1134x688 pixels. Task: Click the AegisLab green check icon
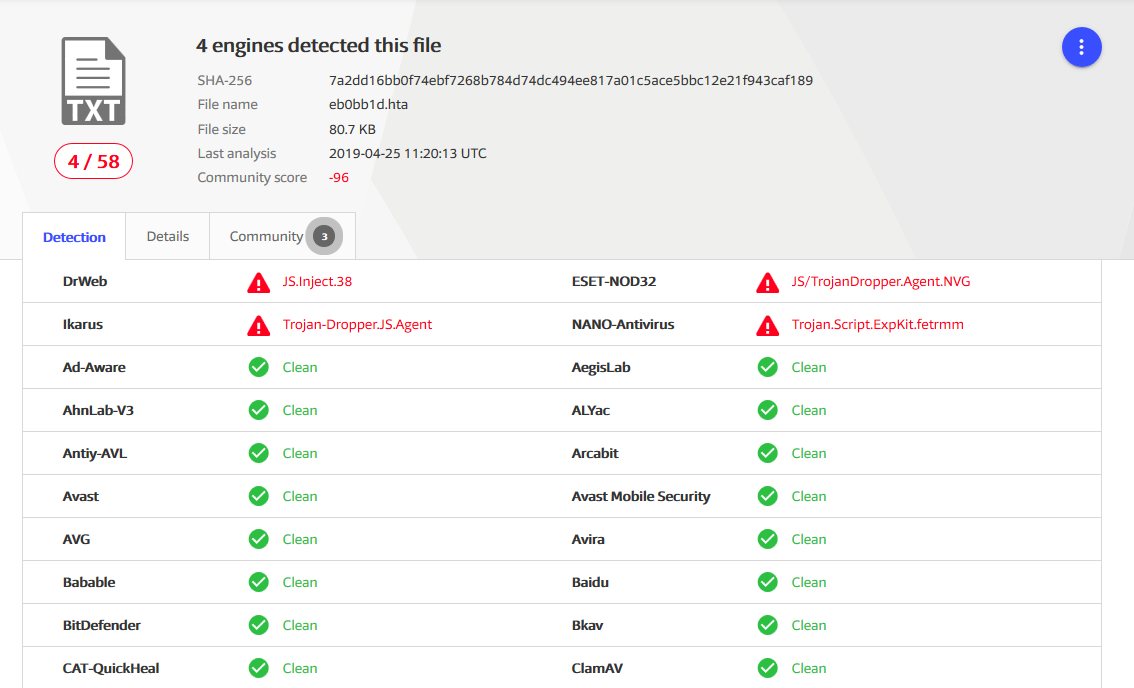click(767, 368)
